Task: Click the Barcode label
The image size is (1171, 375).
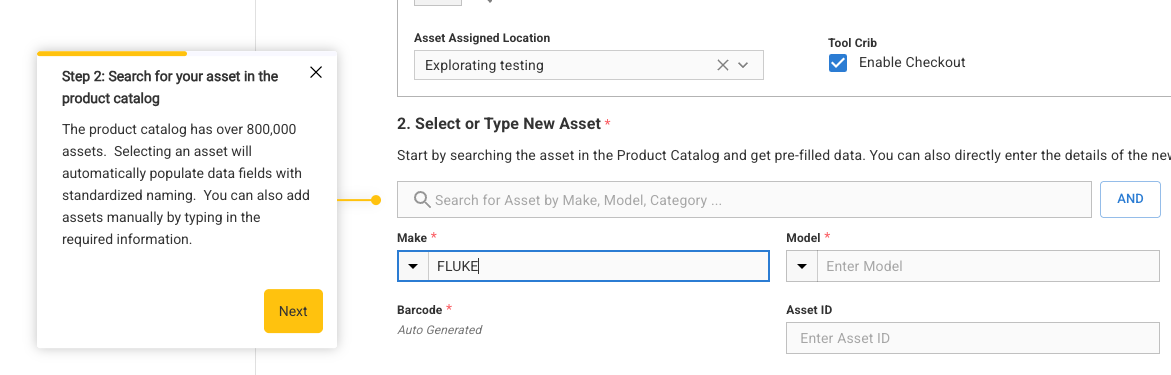Action: (420, 309)
